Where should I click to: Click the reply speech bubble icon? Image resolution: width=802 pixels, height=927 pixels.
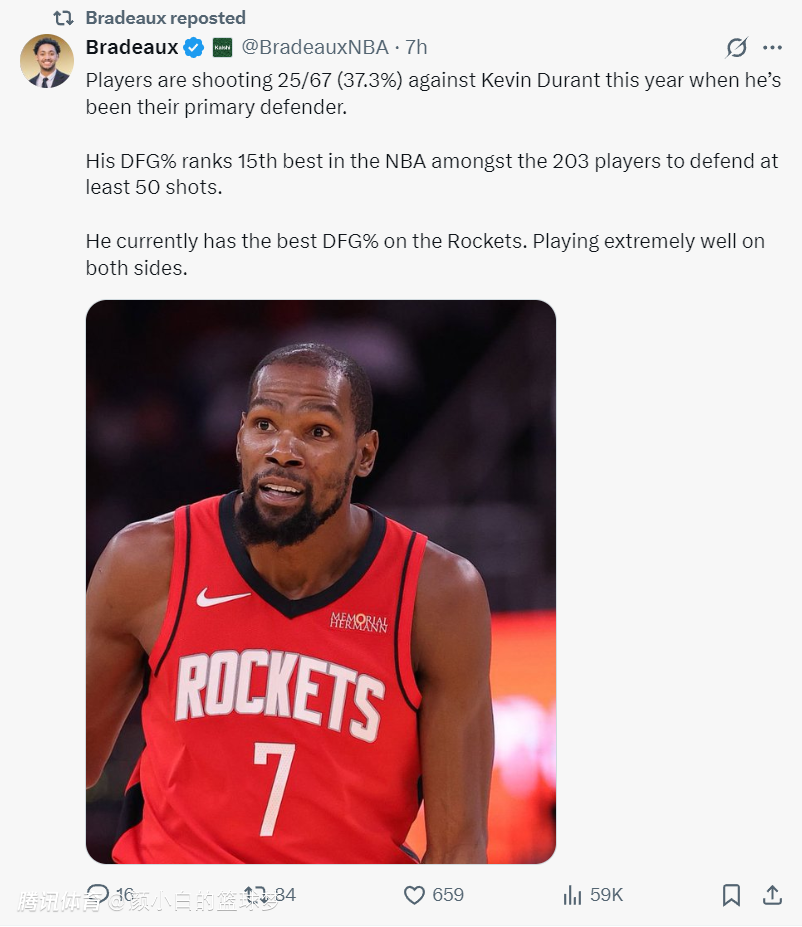[98, 894]
